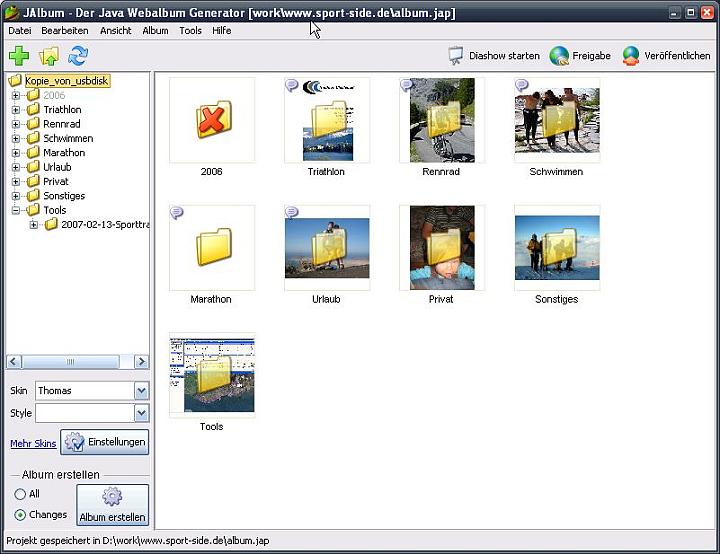Select the excluded 2006 folder thumbnail
This screenshot has height=554, width=720.
[x=212, y=120]
